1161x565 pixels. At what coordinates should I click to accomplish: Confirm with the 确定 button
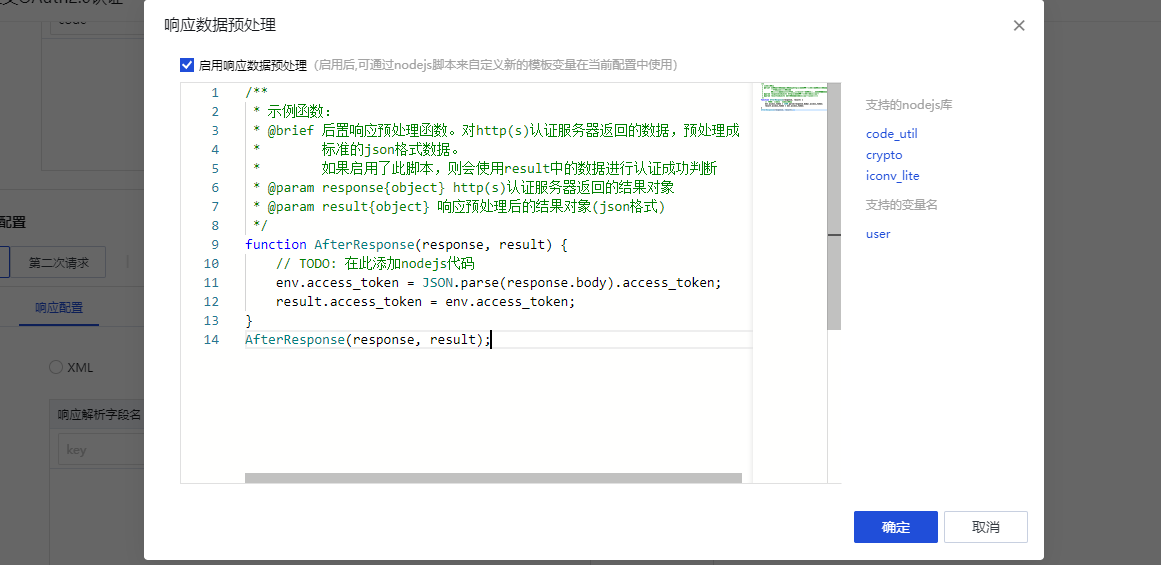(x=895, y=527)
